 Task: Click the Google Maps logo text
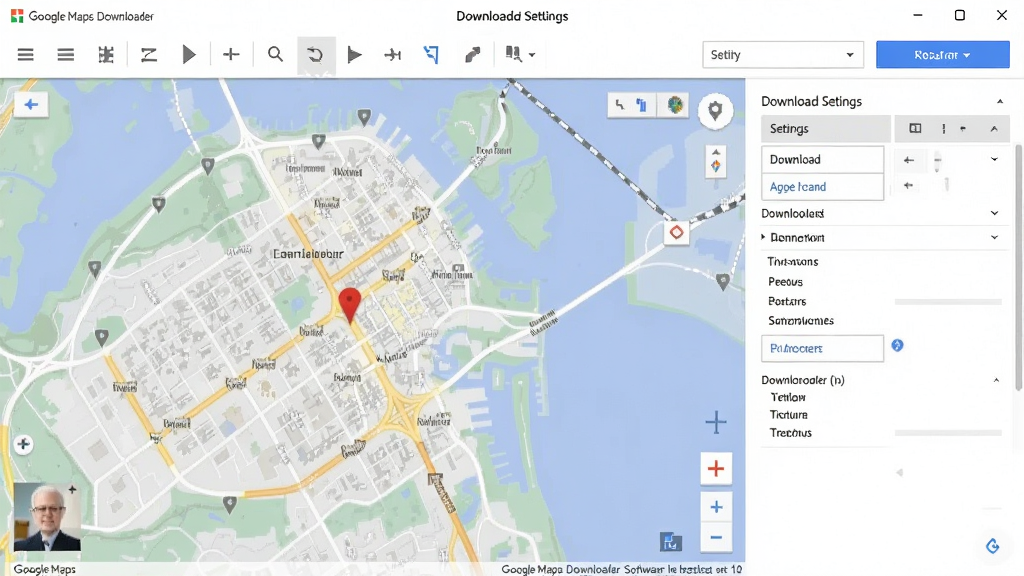[44, 569]
